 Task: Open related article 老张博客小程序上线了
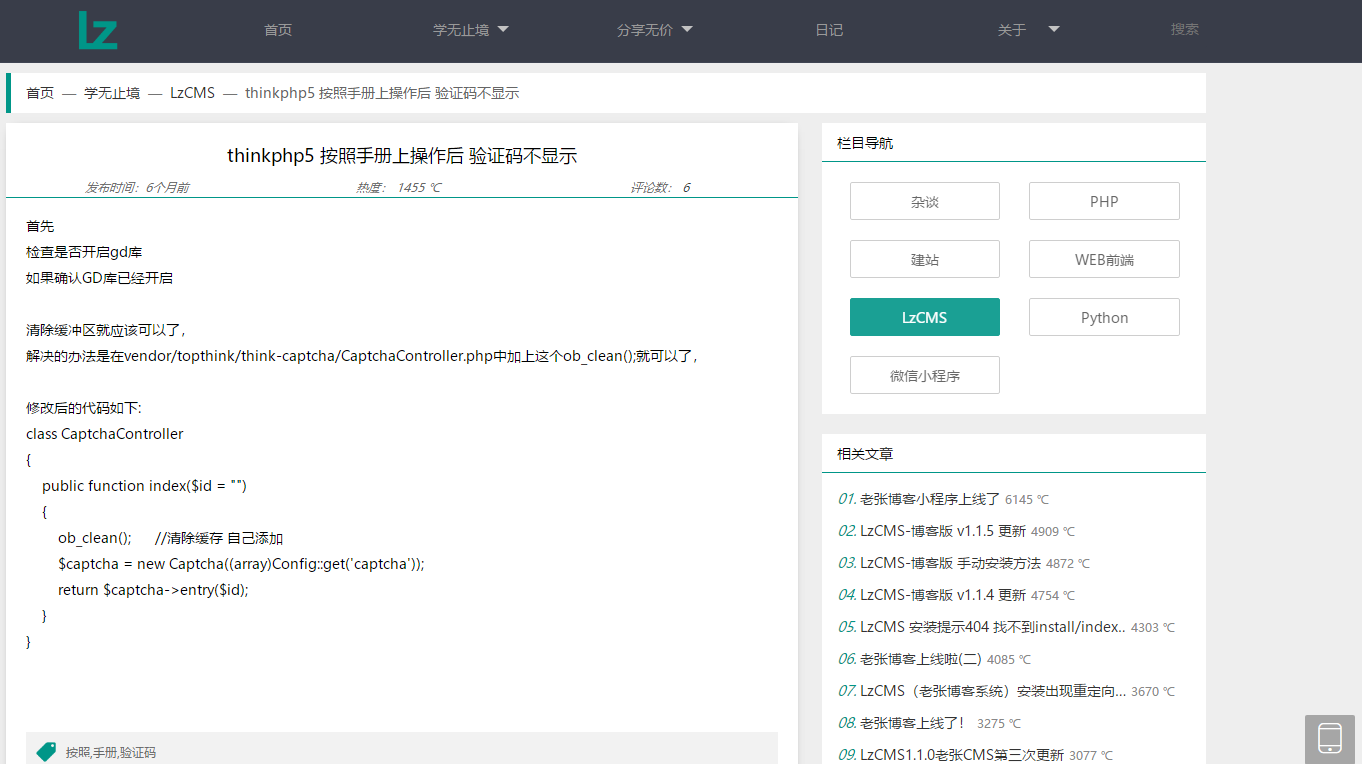(929, 499)
